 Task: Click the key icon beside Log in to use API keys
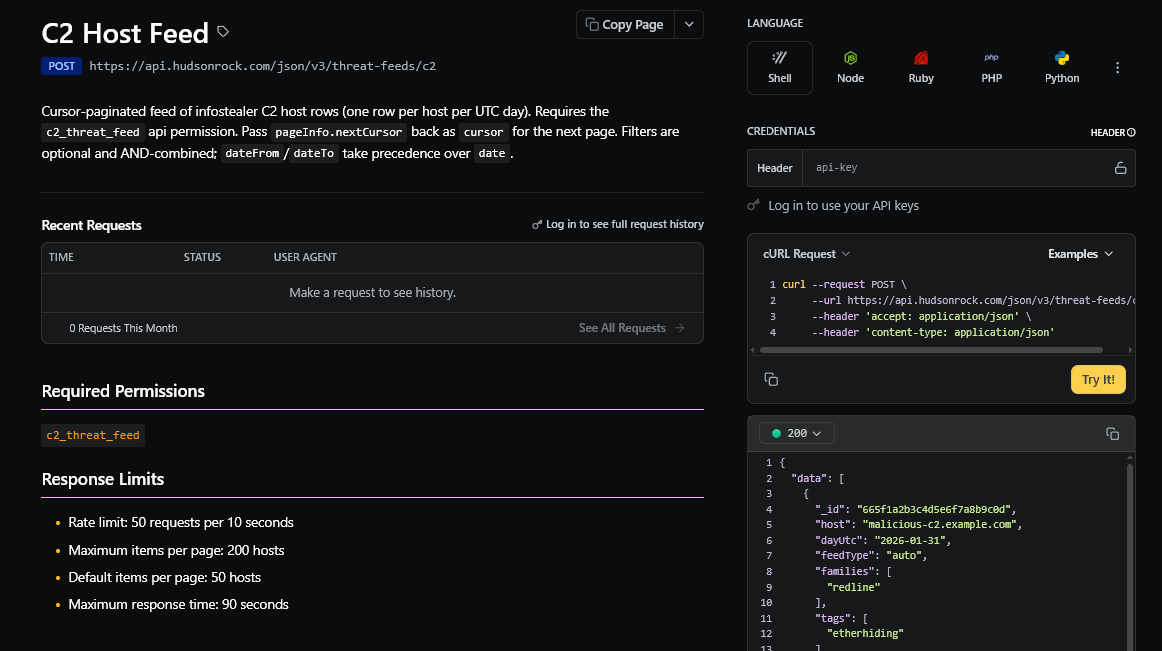point(754,205)
